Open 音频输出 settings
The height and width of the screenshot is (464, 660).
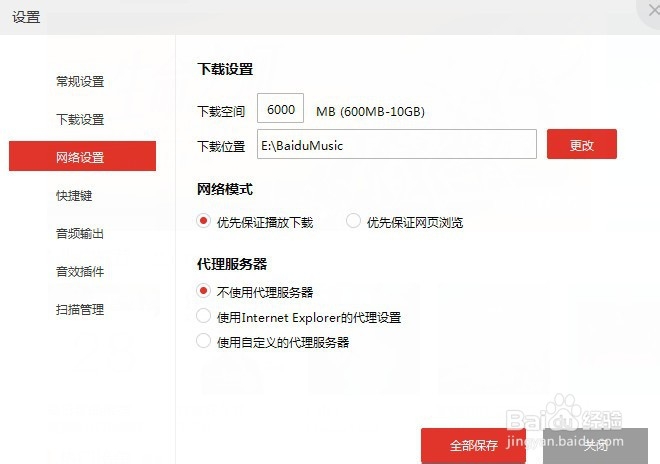(80, 234)
